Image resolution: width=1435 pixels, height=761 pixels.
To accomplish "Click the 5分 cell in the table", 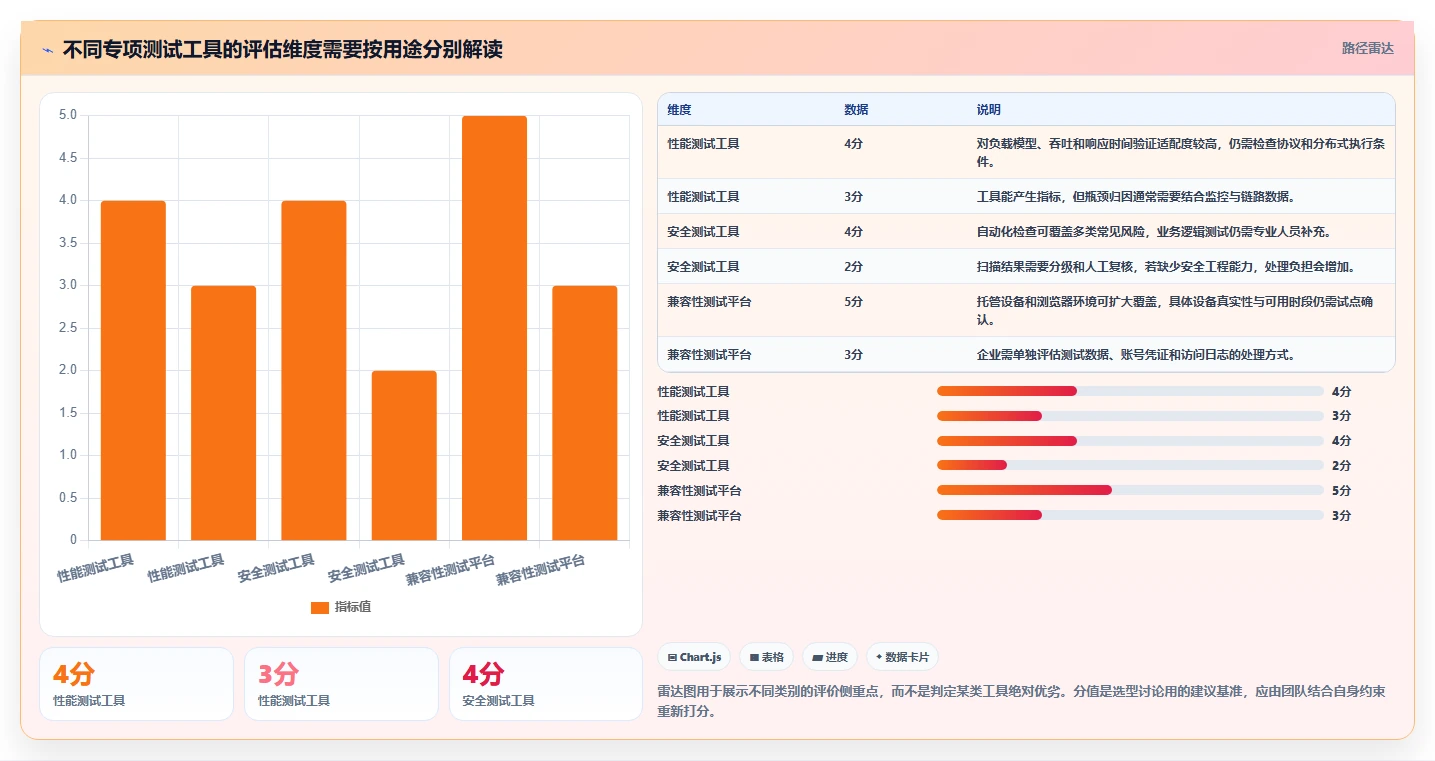I will (x=853, y=301).
